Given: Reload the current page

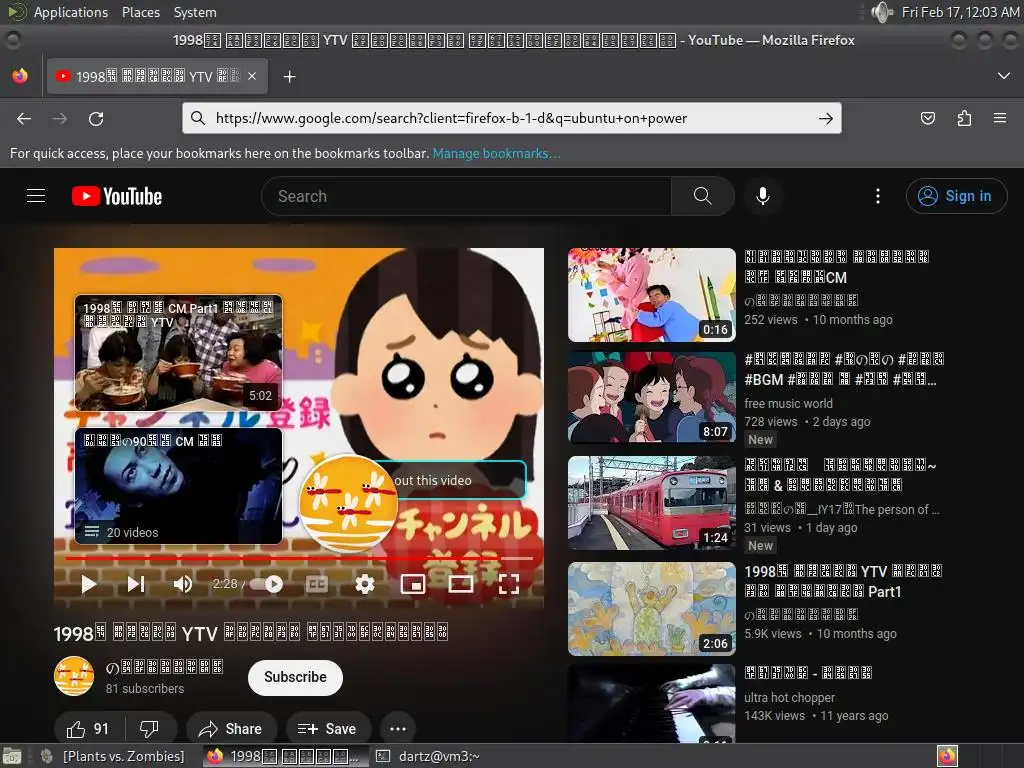Looking at the screenshot, I should (96, 119).
